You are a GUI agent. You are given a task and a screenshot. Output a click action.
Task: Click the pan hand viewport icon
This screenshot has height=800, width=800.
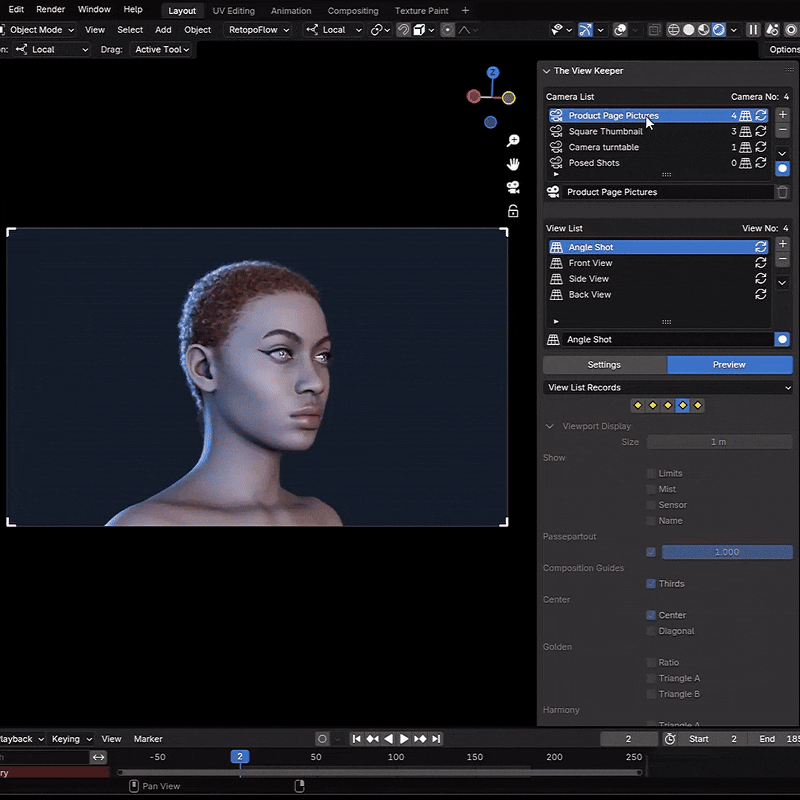click(x=513, y=164)
